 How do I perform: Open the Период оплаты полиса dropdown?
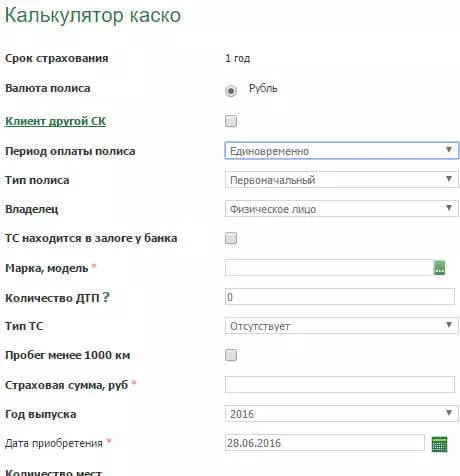click(342, 151)
